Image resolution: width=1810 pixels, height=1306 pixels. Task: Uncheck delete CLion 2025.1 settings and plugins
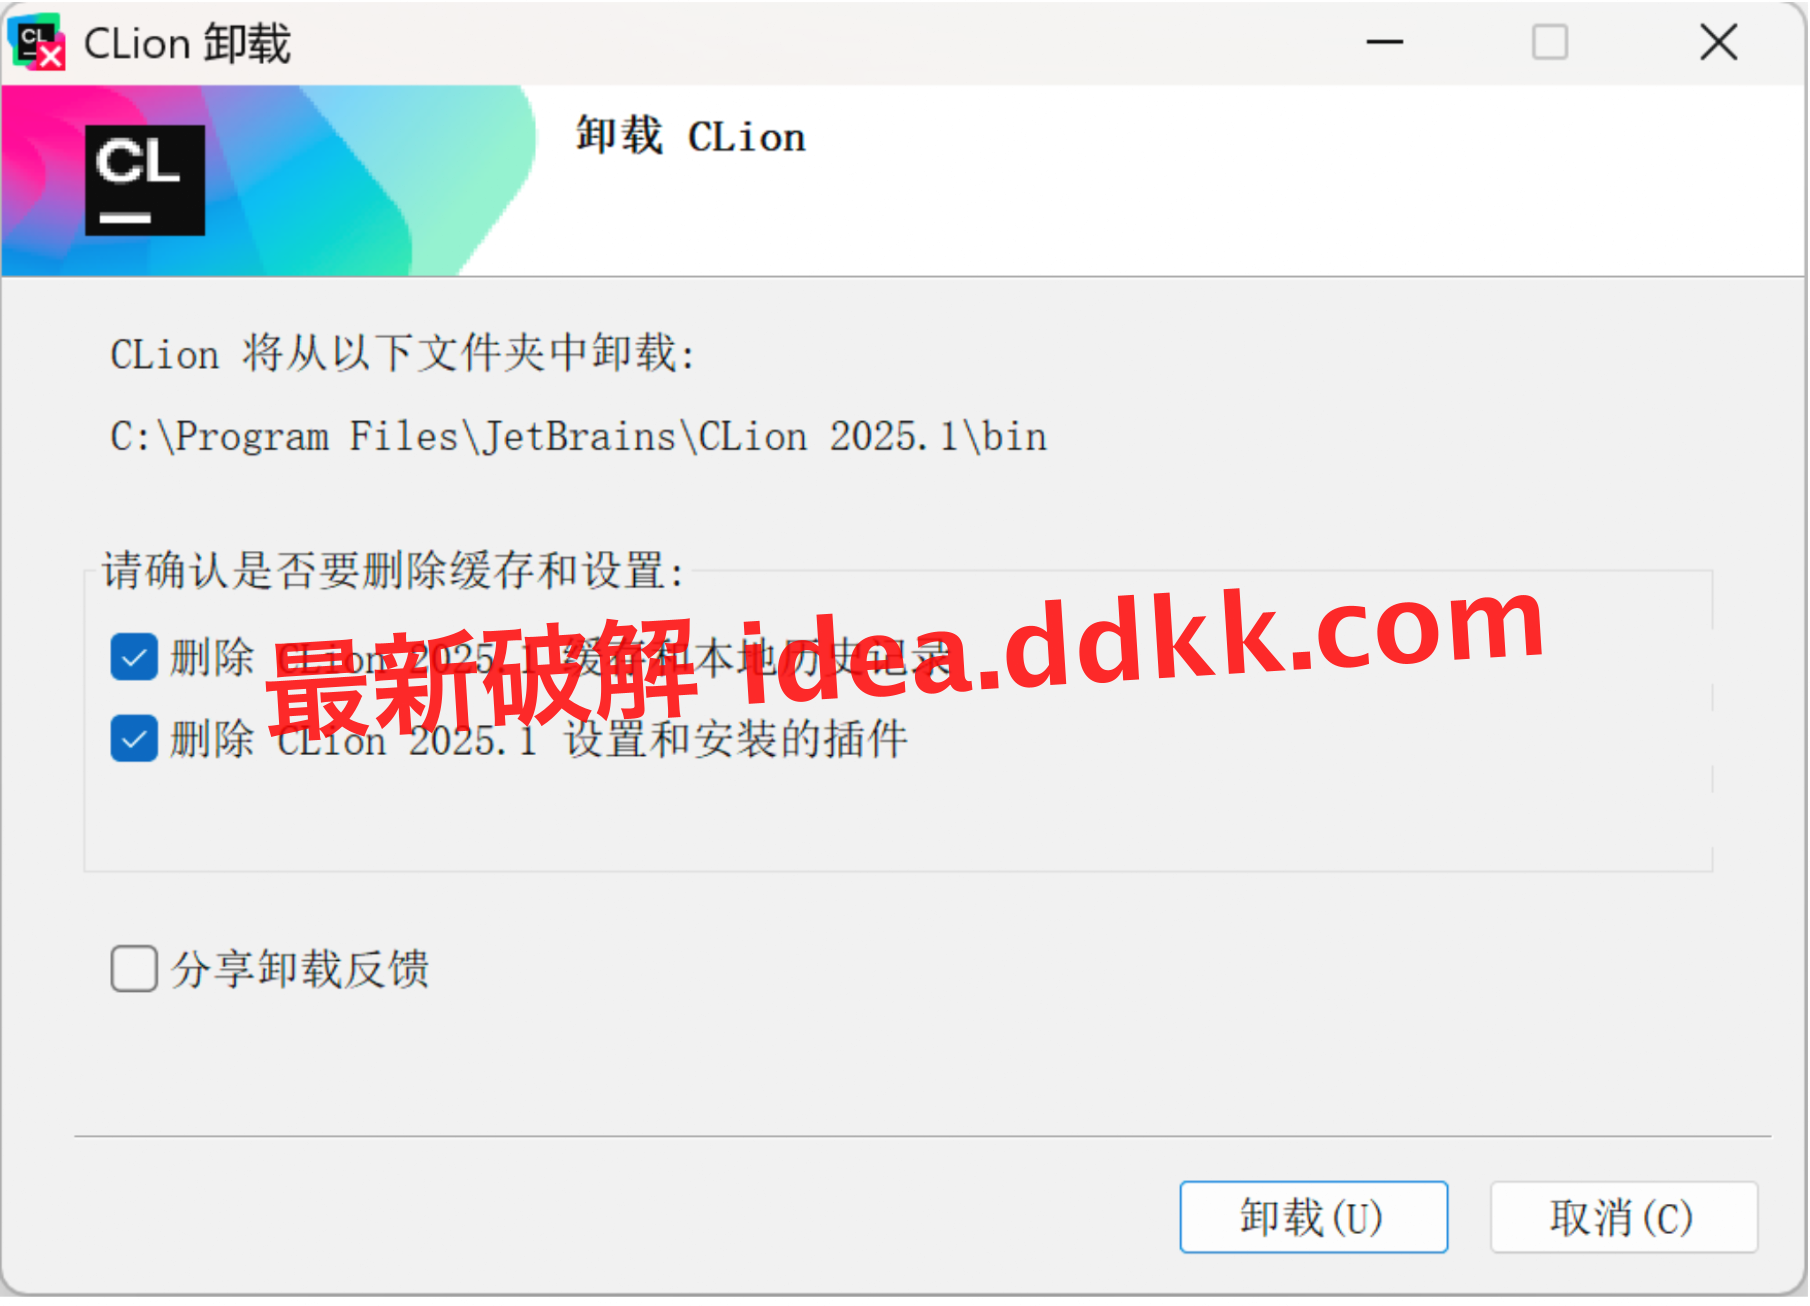tap(134, 739)
